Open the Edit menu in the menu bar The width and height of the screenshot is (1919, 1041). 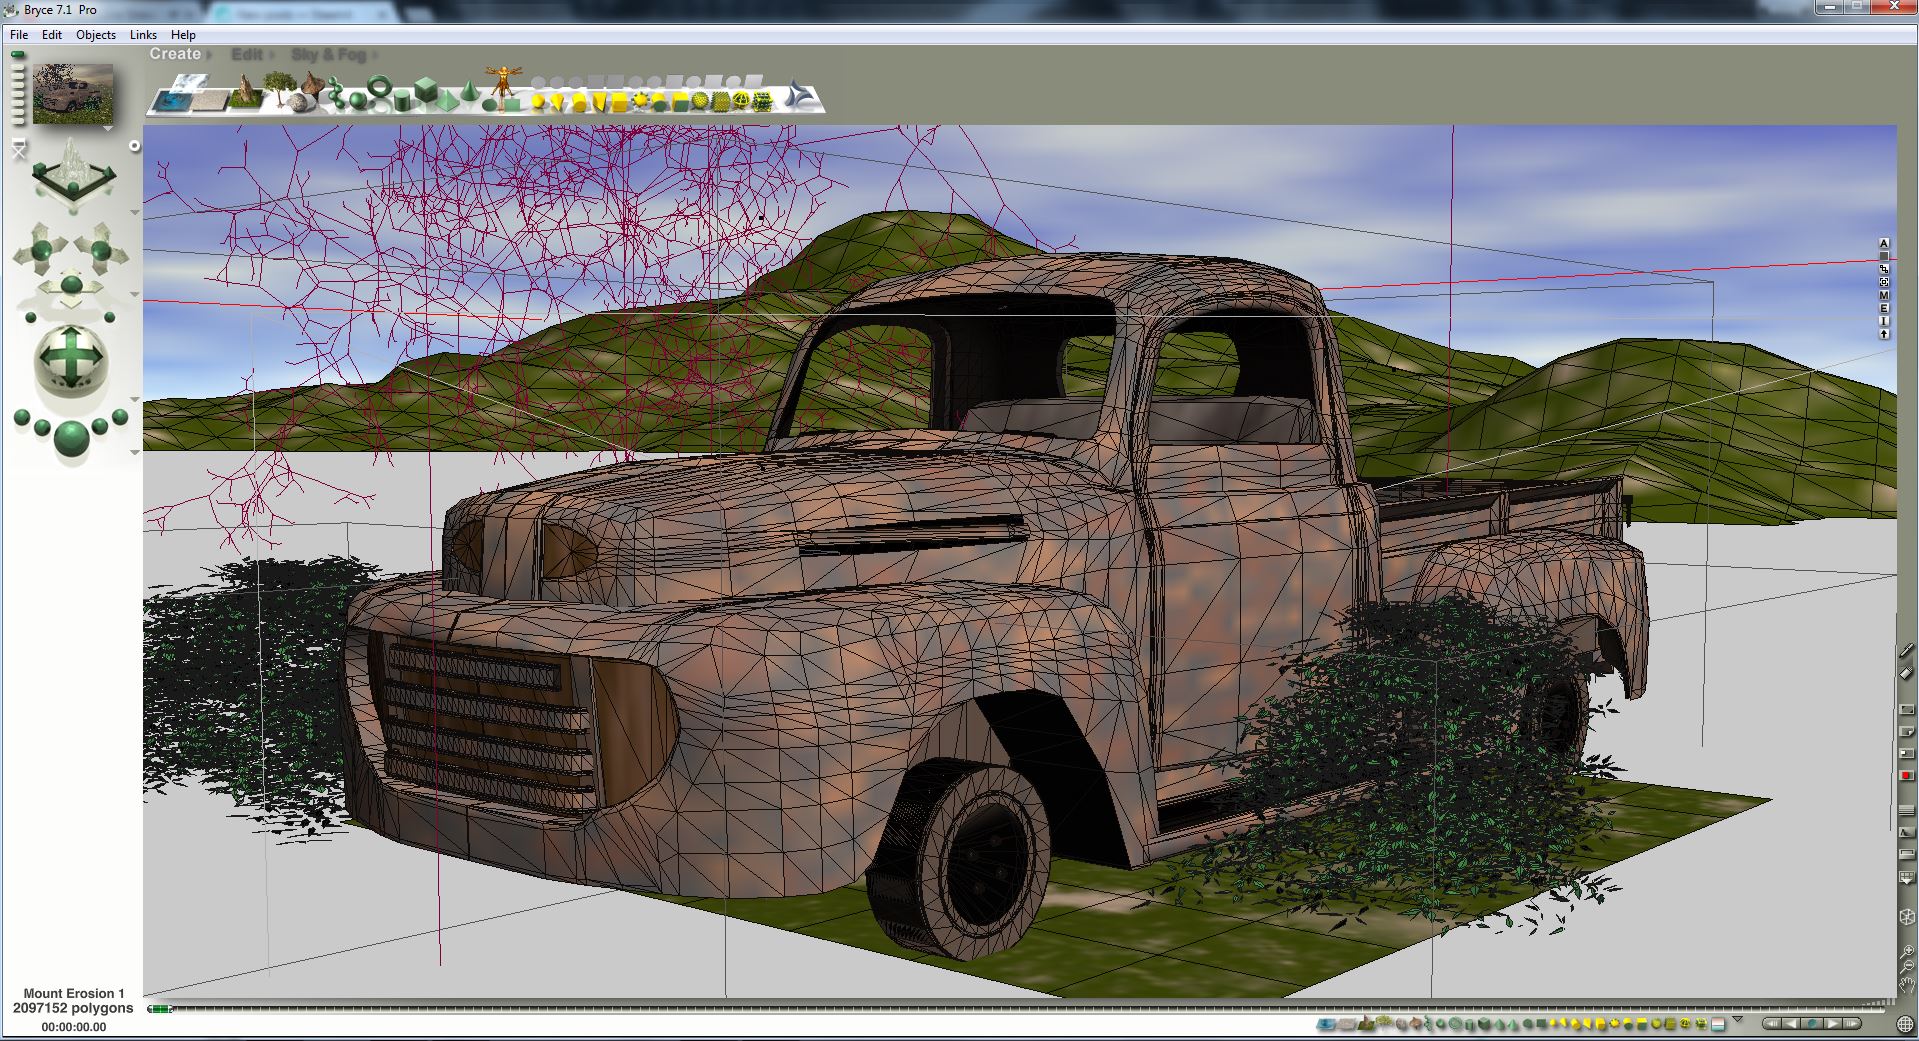point(52,34)
